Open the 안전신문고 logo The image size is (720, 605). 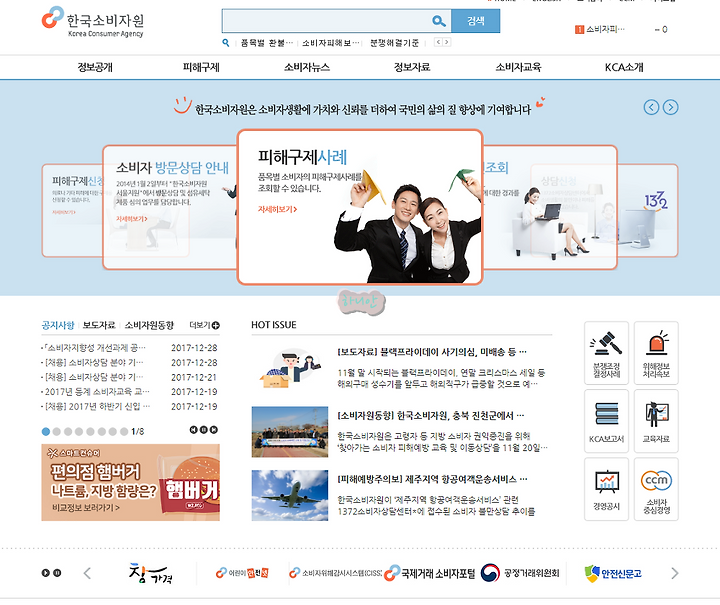click(613, 573)
